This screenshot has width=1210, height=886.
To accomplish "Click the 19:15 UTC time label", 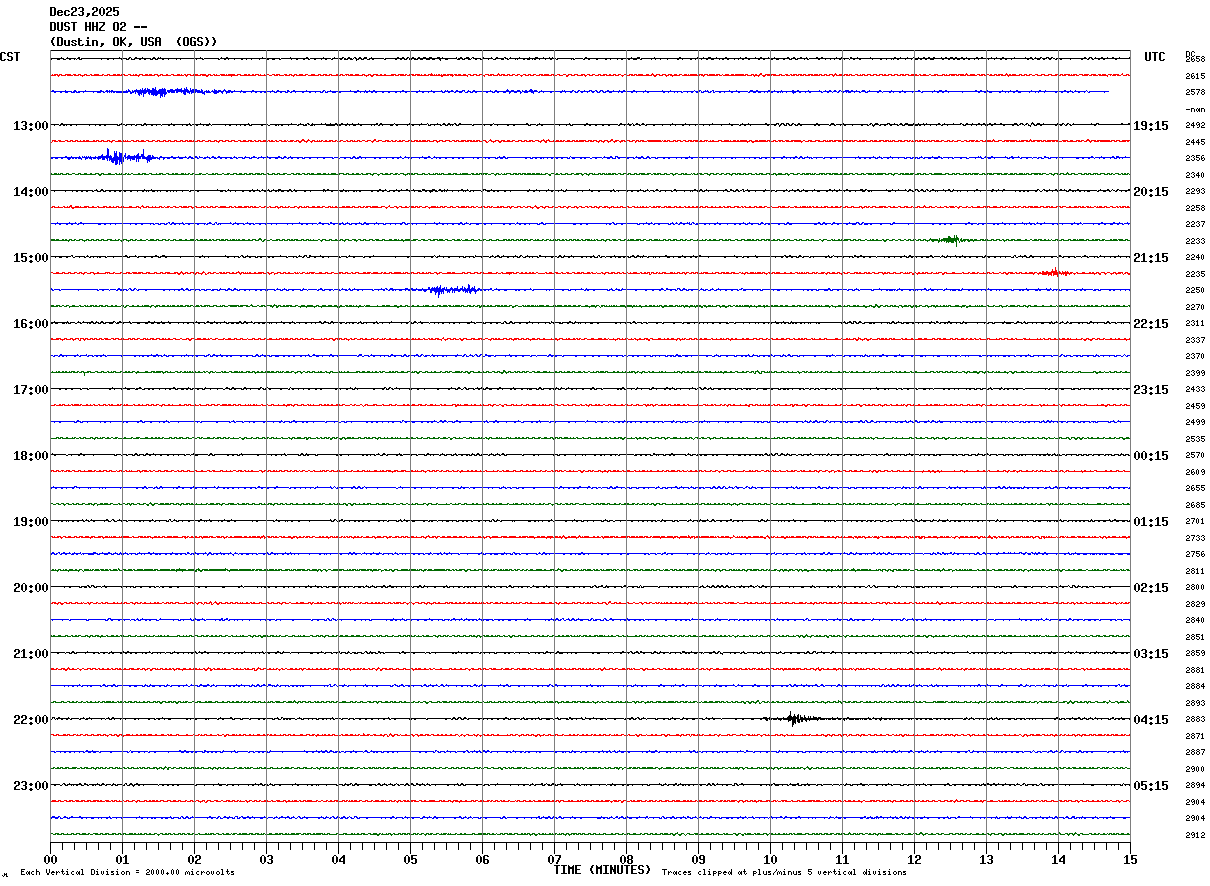I will coord(1150,126).
